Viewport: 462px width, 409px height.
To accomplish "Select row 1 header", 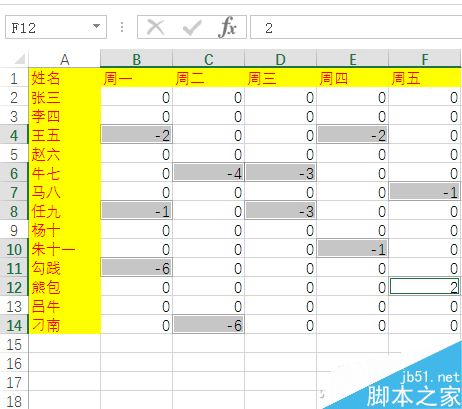I will click(14, 78).
